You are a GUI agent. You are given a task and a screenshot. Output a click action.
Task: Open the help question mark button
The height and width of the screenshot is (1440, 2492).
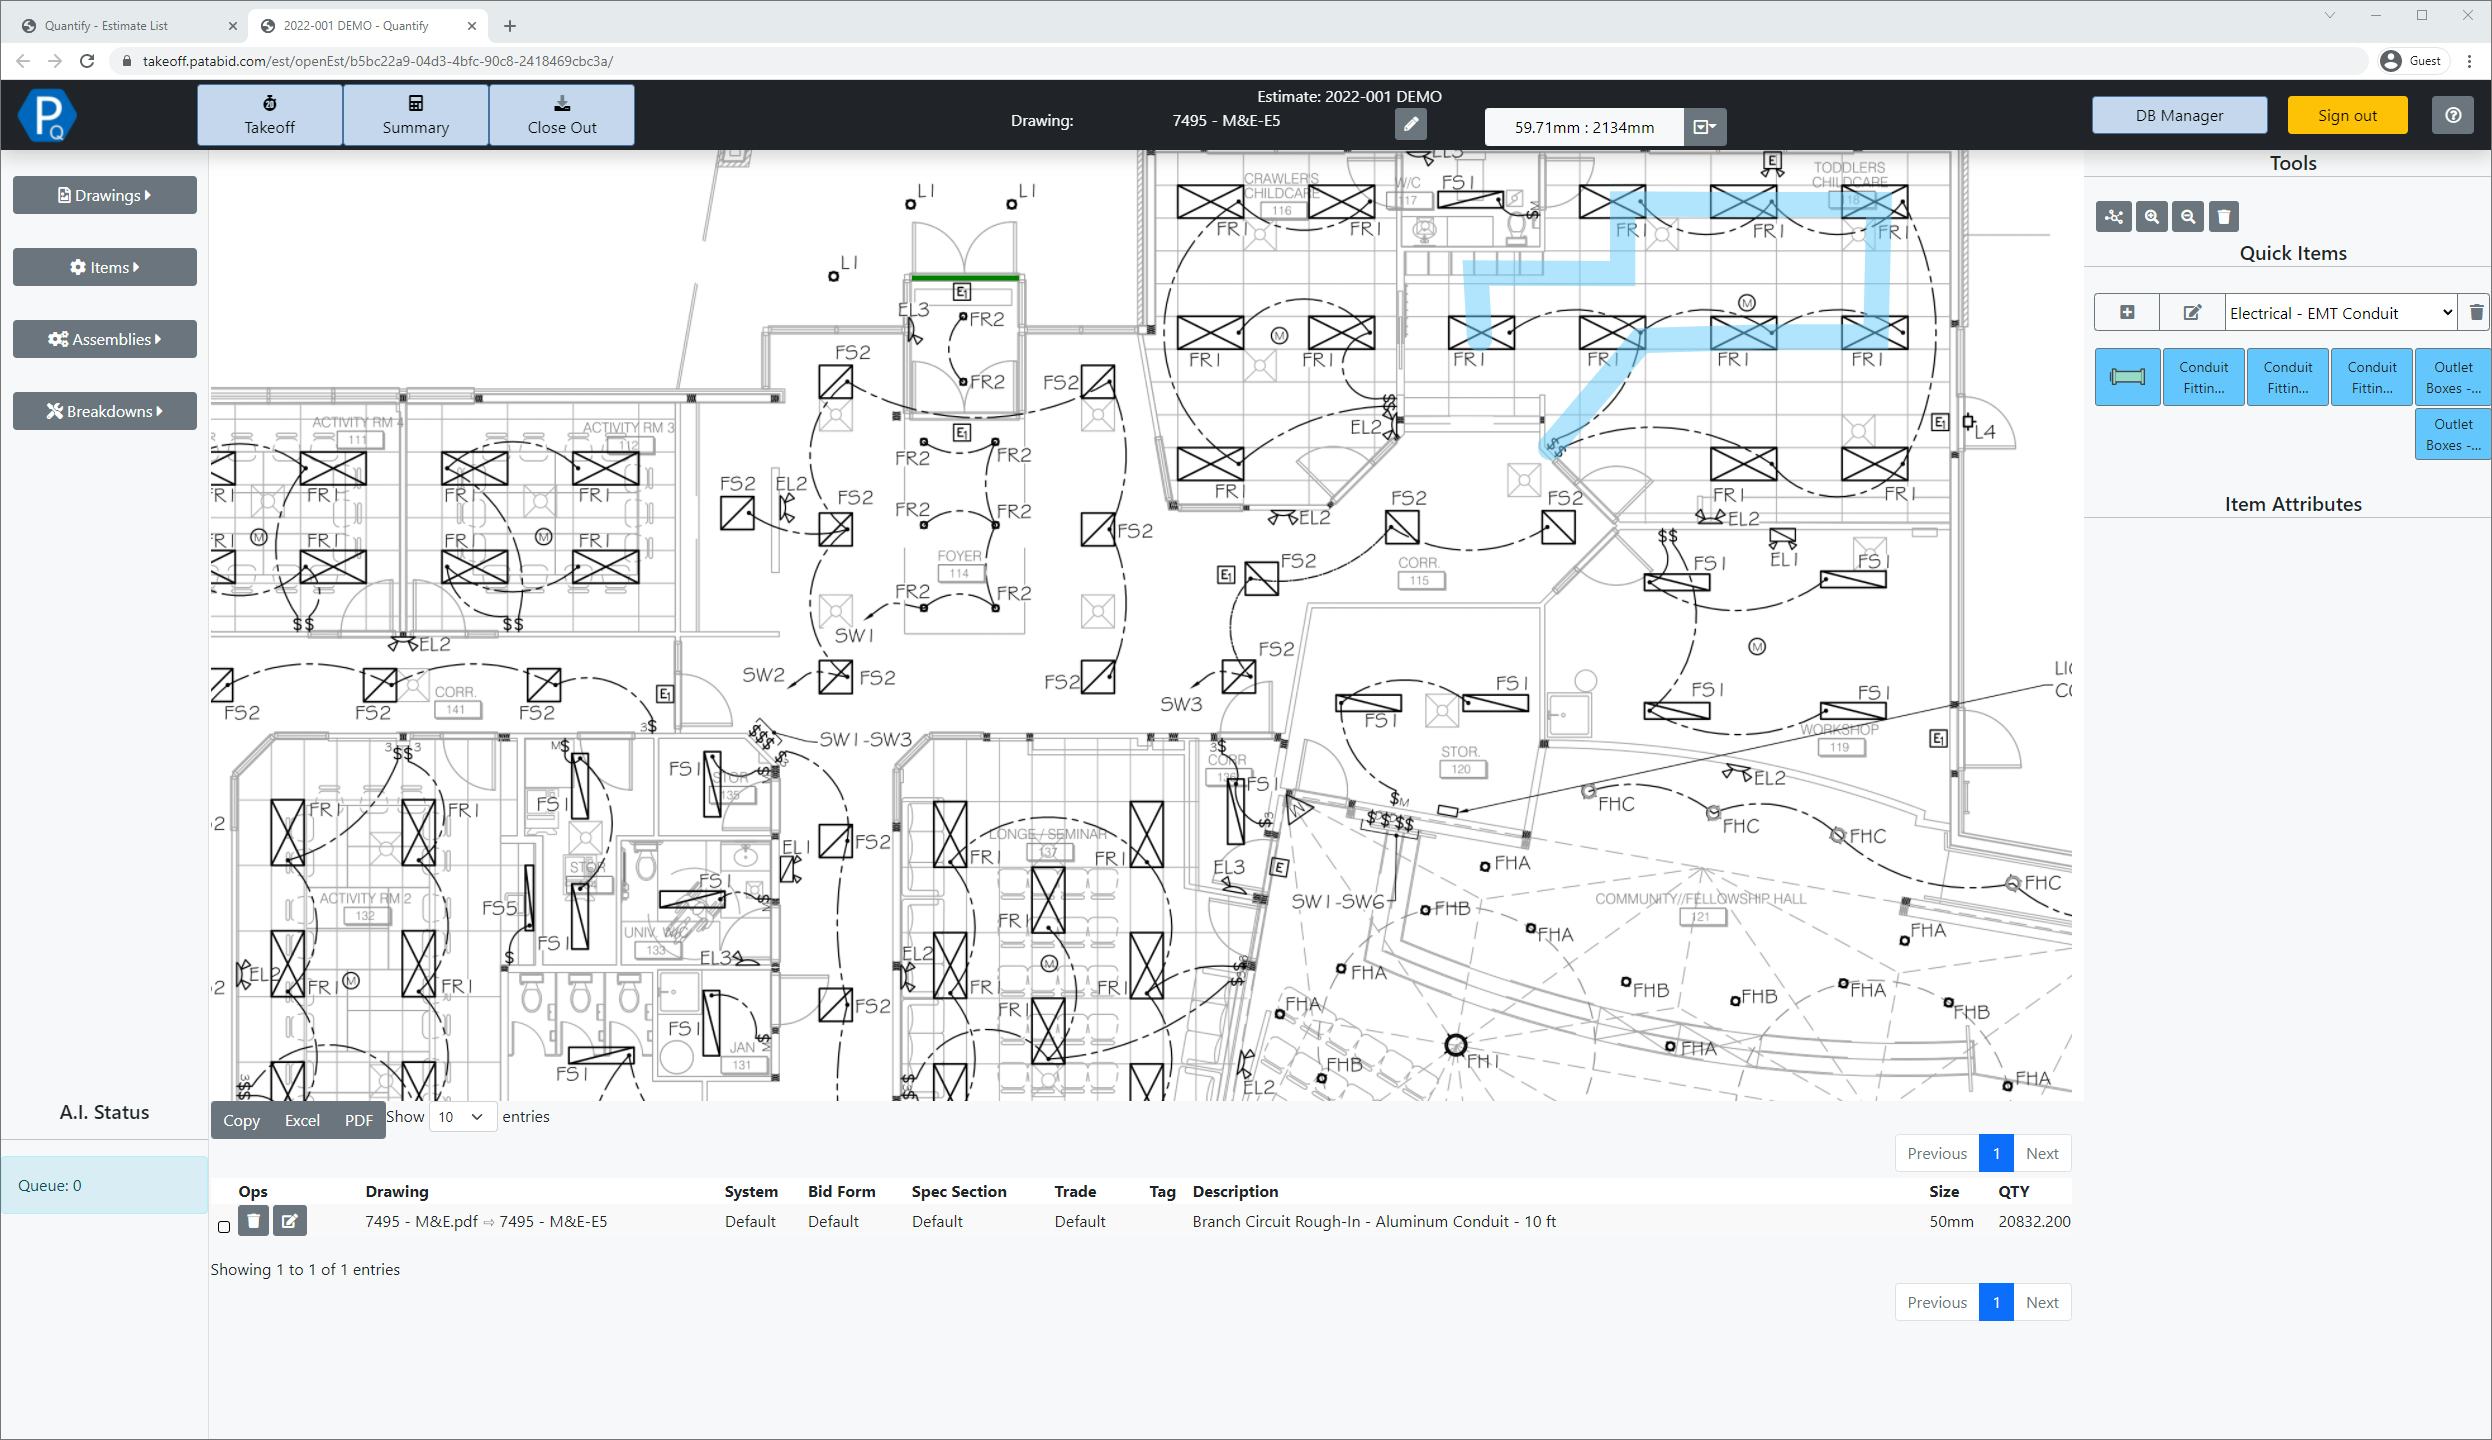pos(2452,115)
